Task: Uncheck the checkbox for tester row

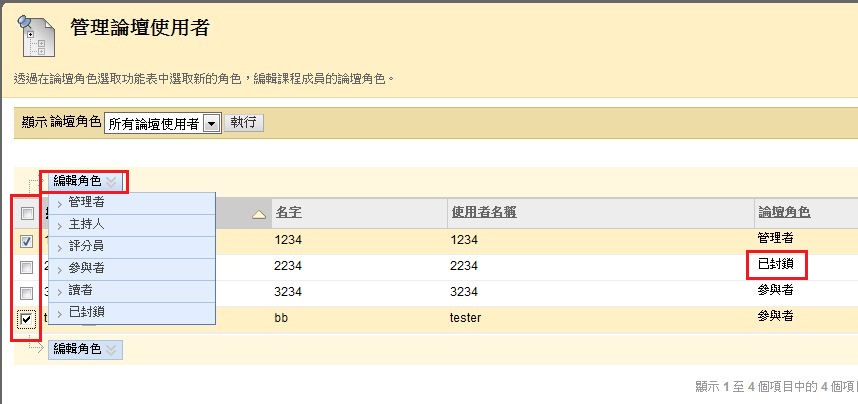Action: click(27, 318)
